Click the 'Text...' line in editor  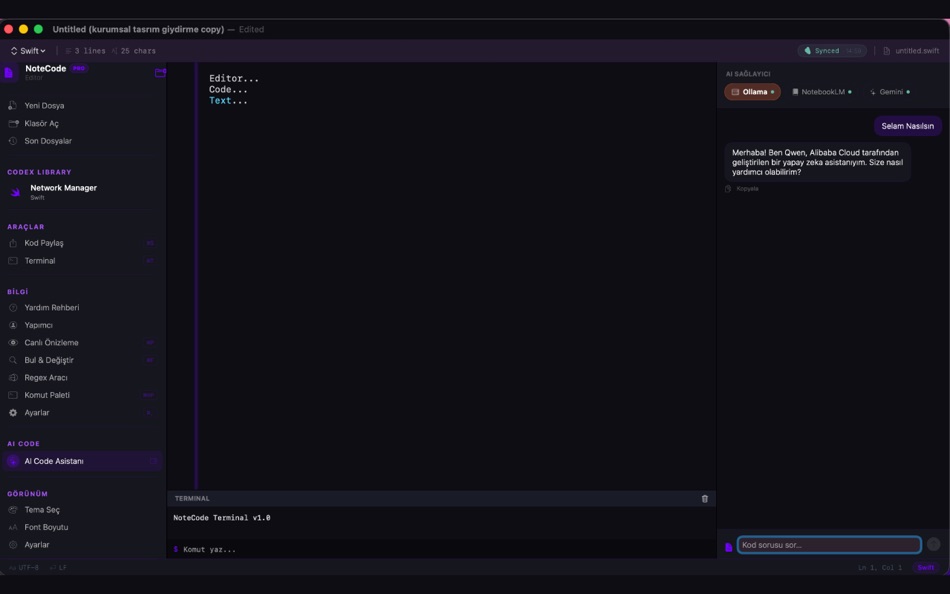coord(228,101)
